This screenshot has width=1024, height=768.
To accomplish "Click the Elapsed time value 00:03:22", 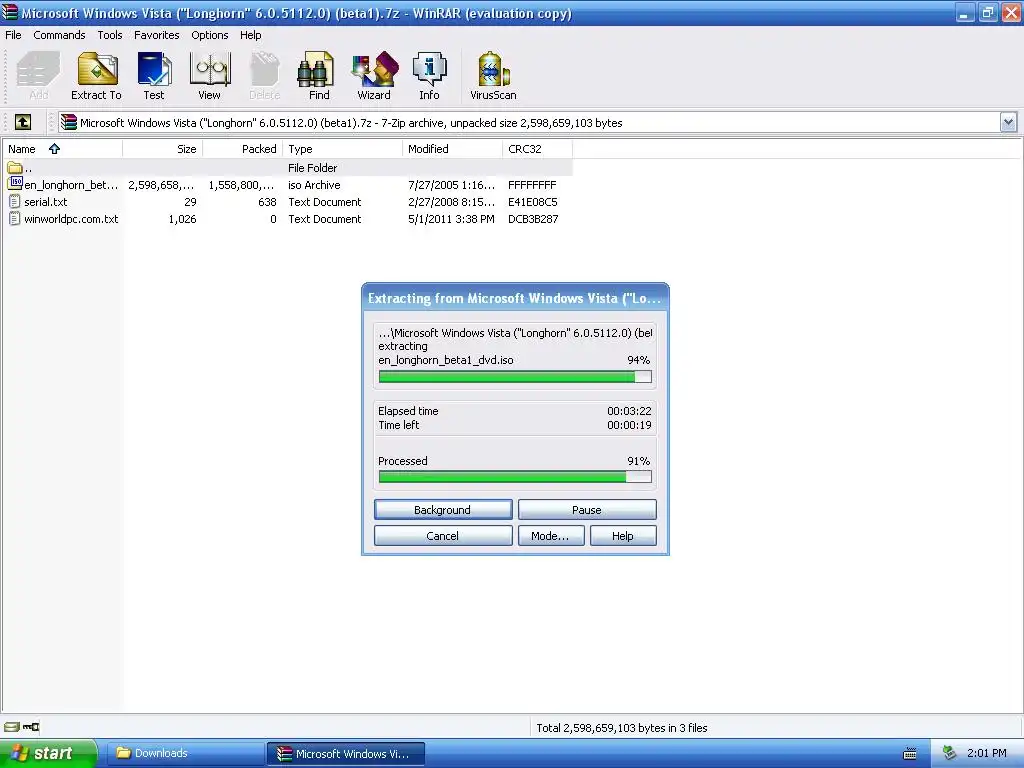I will point(629,411).
